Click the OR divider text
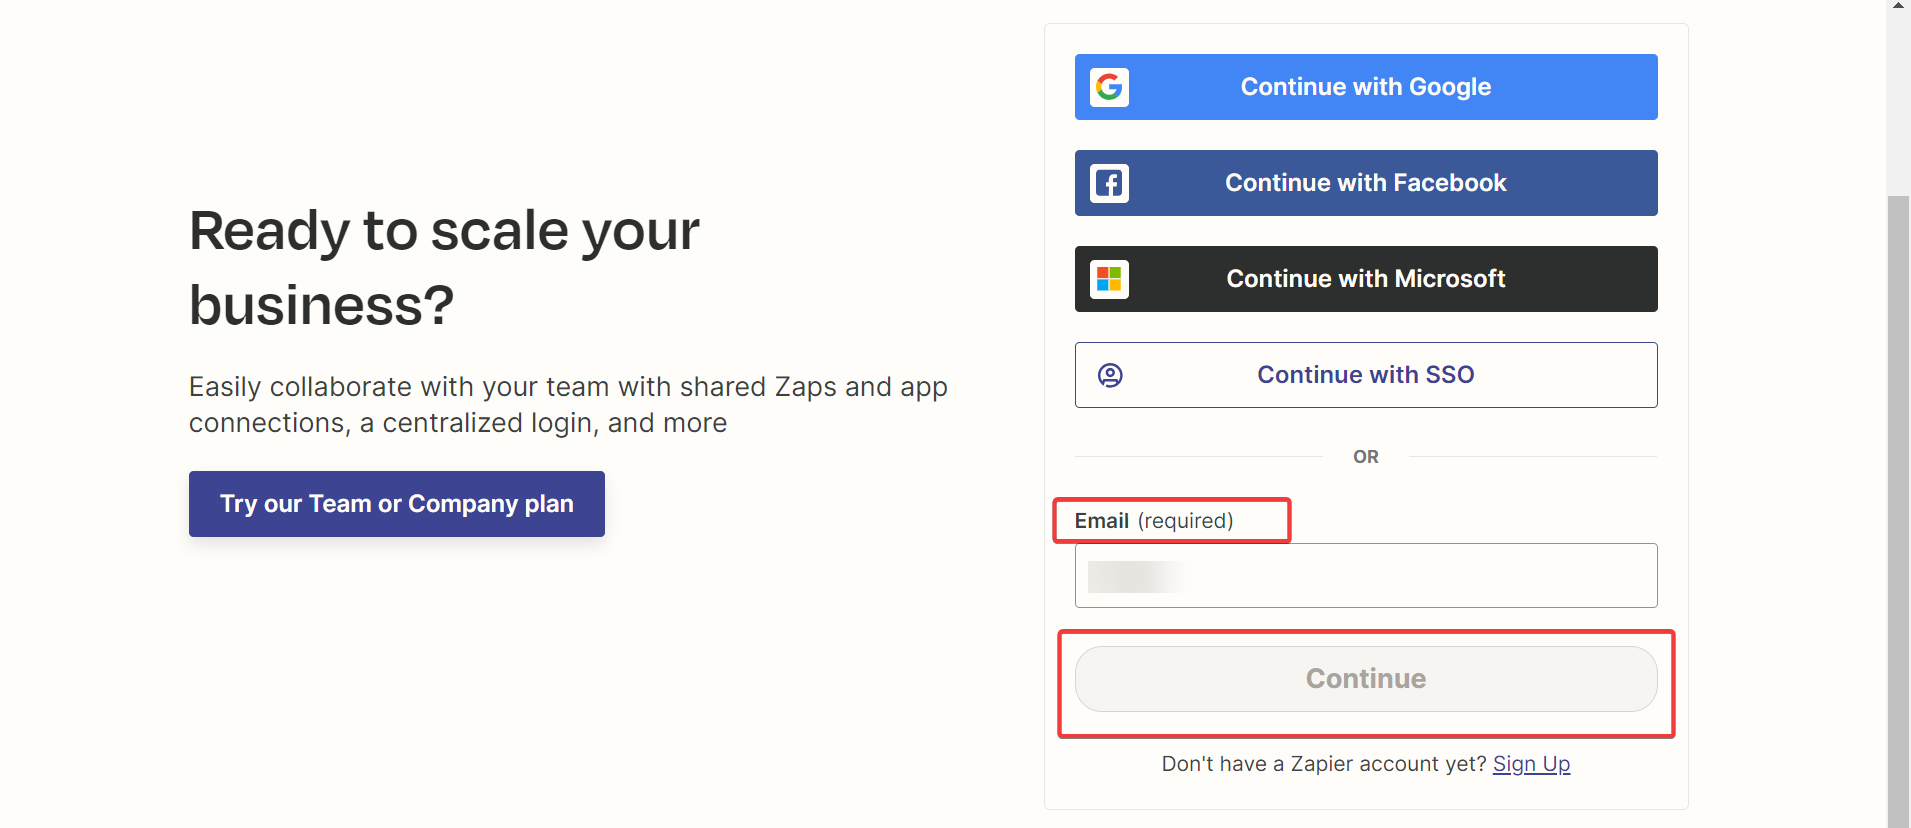 [x=1365, y=457]
